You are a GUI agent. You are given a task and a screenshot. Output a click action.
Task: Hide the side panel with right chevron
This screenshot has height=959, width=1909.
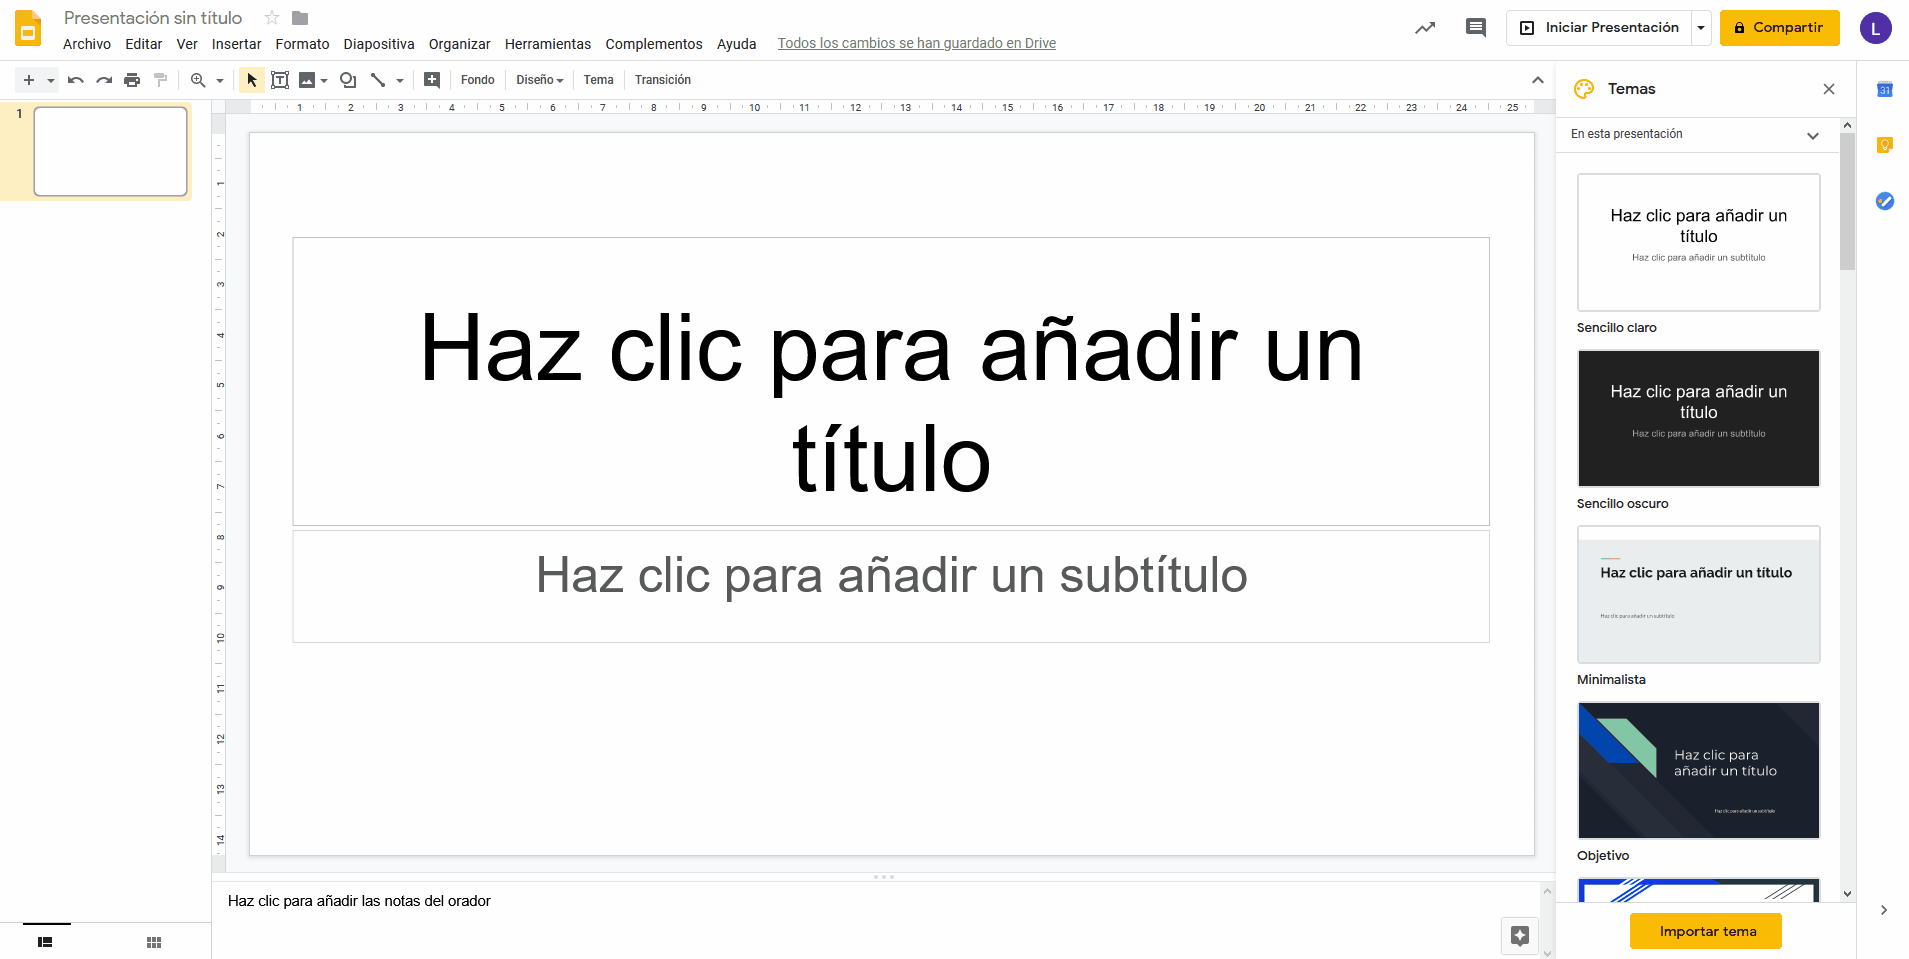click(1884, 910)
